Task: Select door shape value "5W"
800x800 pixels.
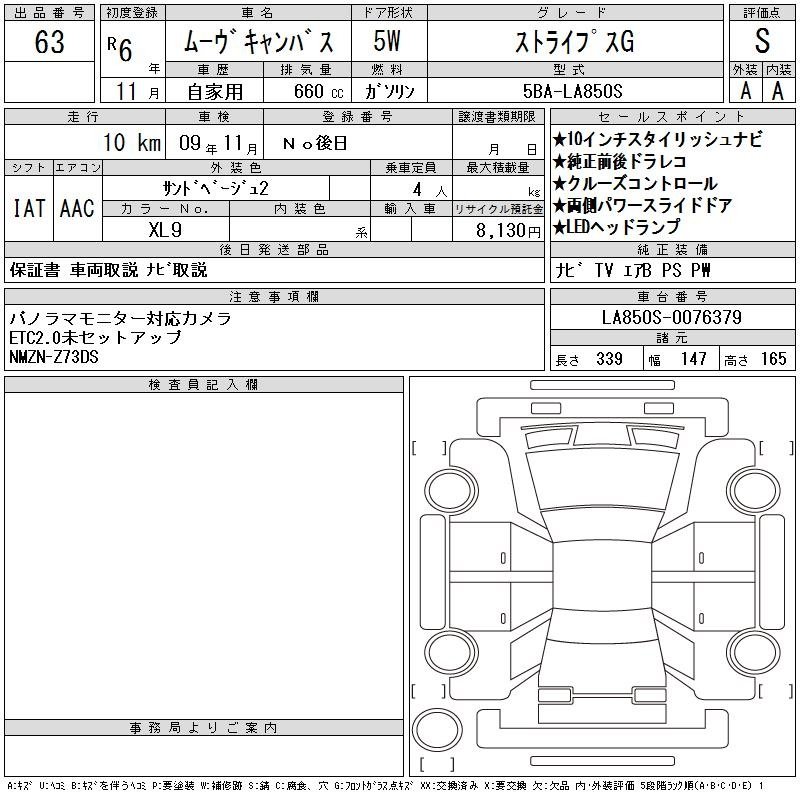Action: point(387,41)
